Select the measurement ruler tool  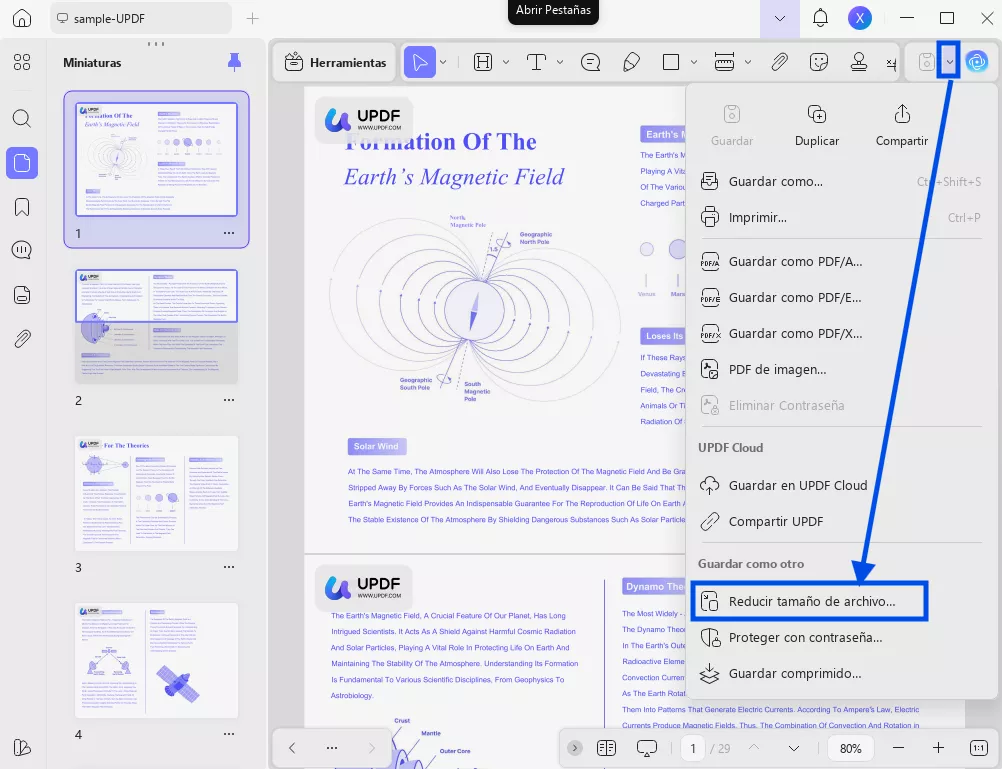(724, 62)
